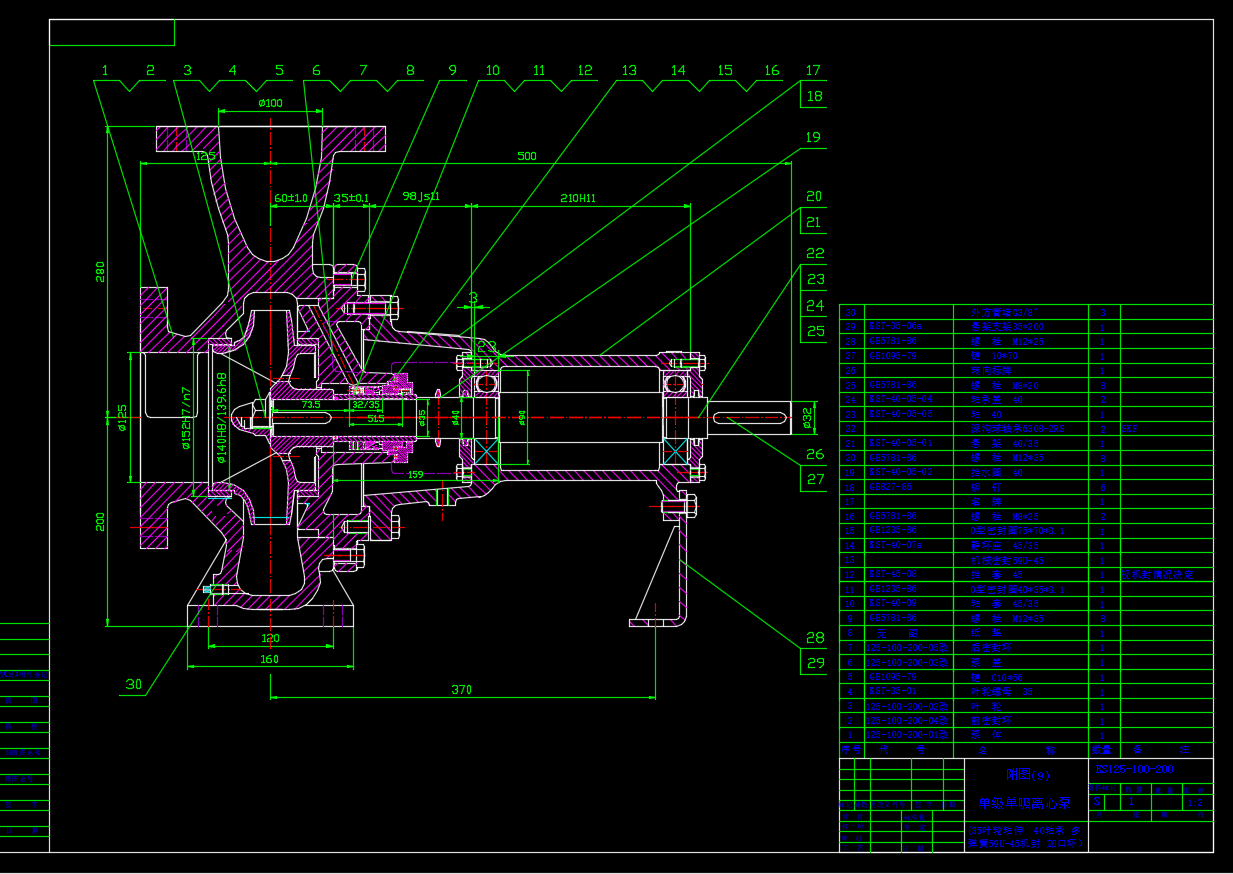1233x874 pixels.
Task: Select the 500 overall length dimension
Action: (527, 156)
